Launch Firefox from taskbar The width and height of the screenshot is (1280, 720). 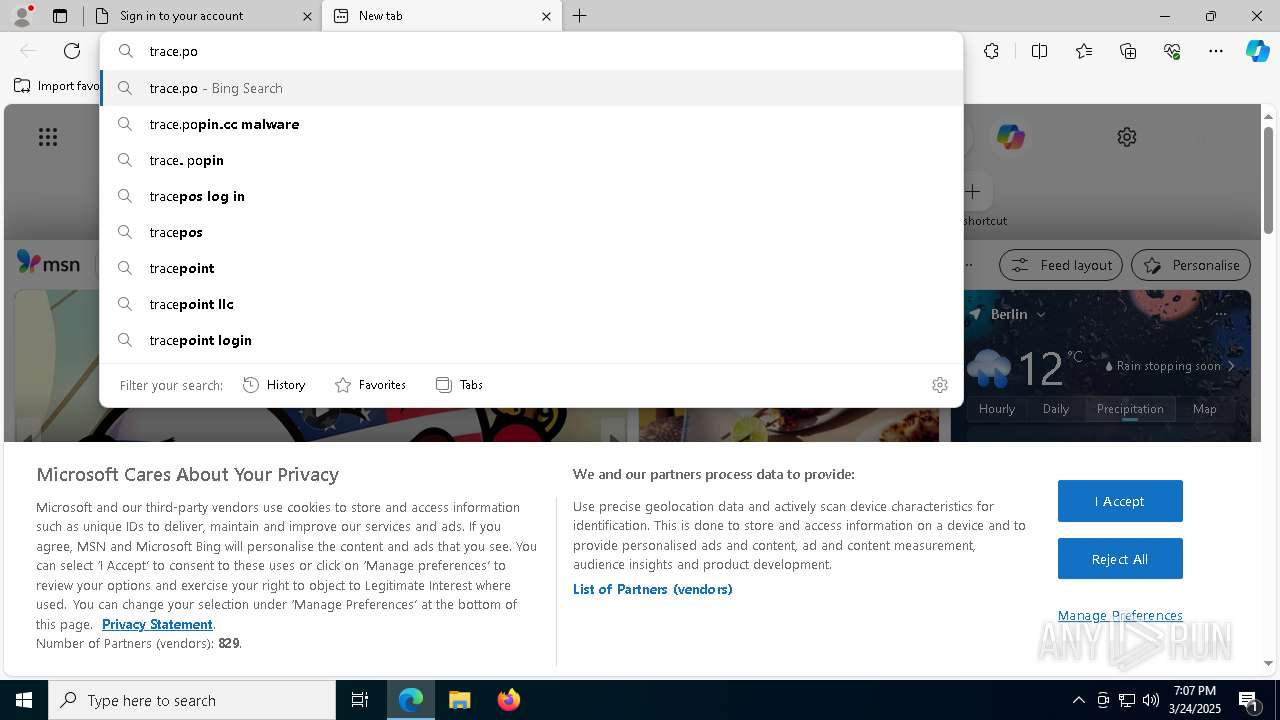pos(508,700)
